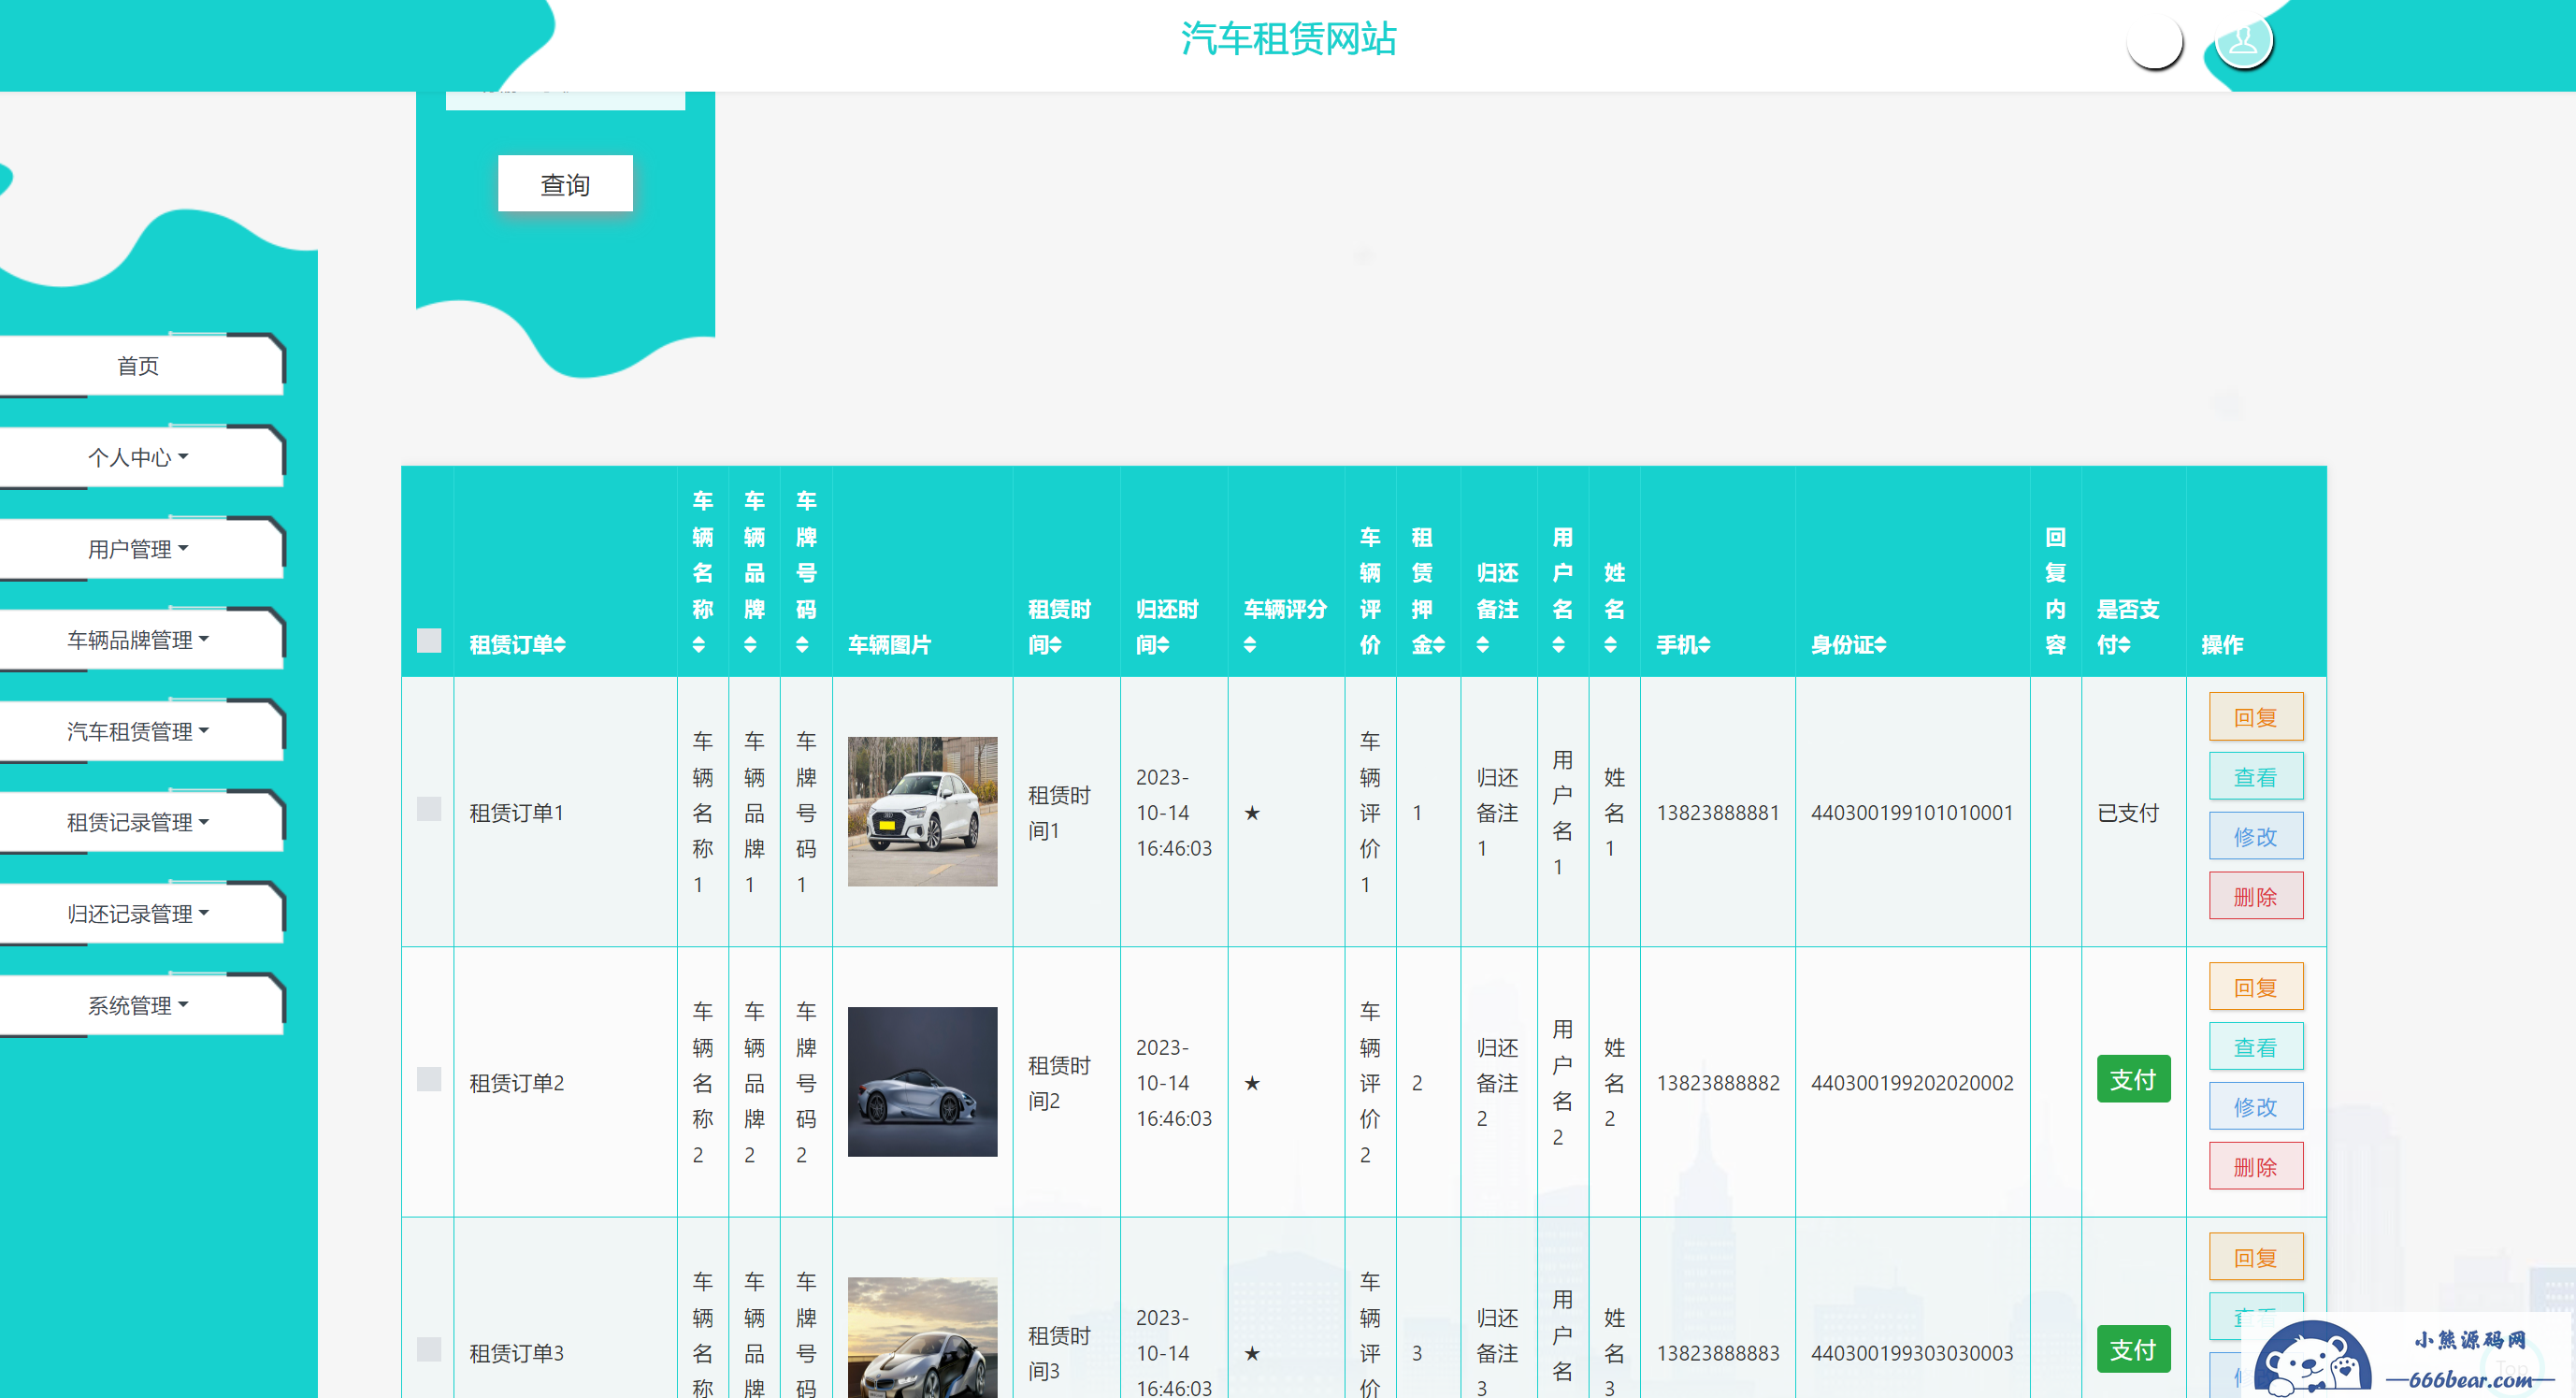Screen dimensions: 2576x1398
Task: Click phone number 13823888881
Action: pyautogui.click(x=1717, y=813)
